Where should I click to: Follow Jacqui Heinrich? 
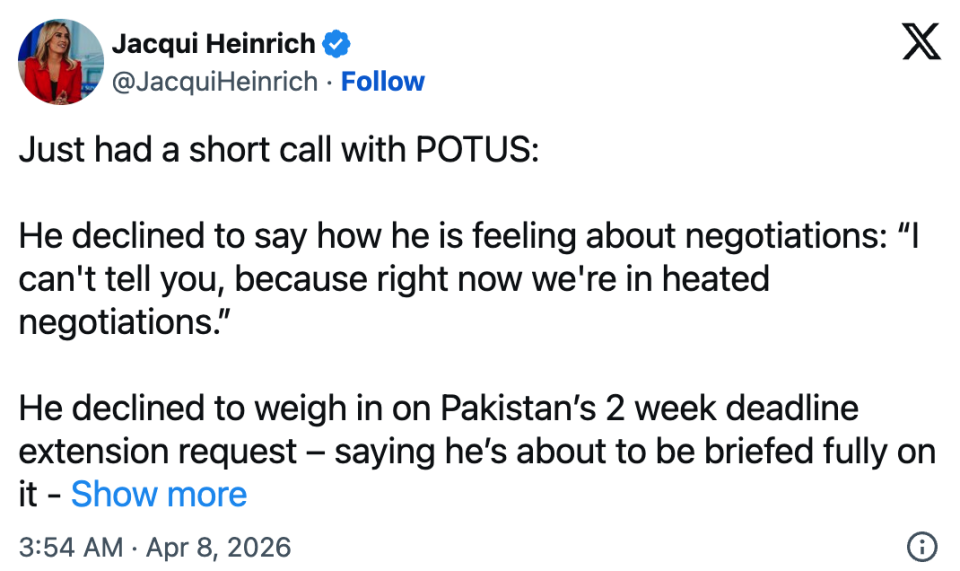pyautogui.click(x=383, y=81)
